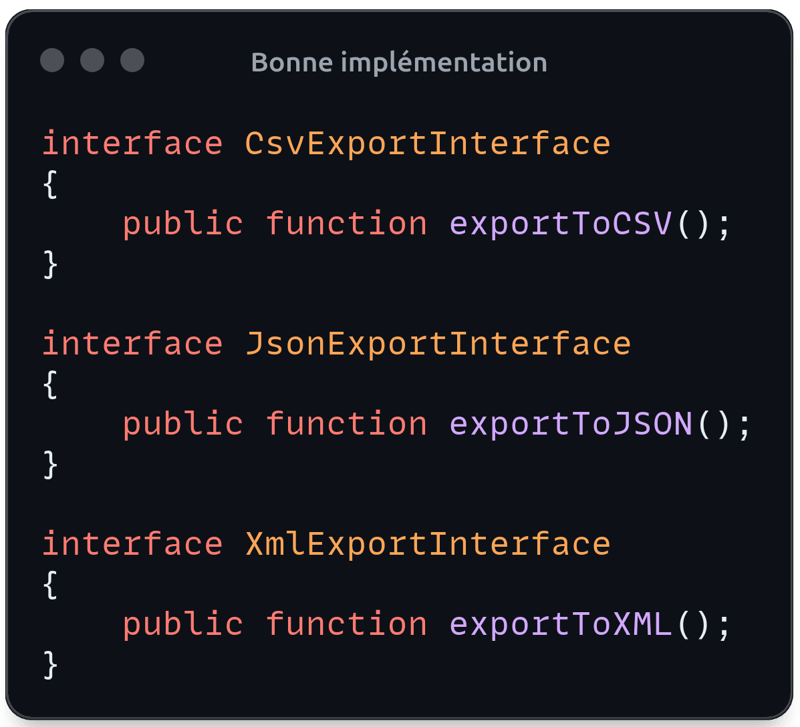Click the closing brace after exportToCSV
The height and width of the screenshot is (727, 800).
[50, 265]
